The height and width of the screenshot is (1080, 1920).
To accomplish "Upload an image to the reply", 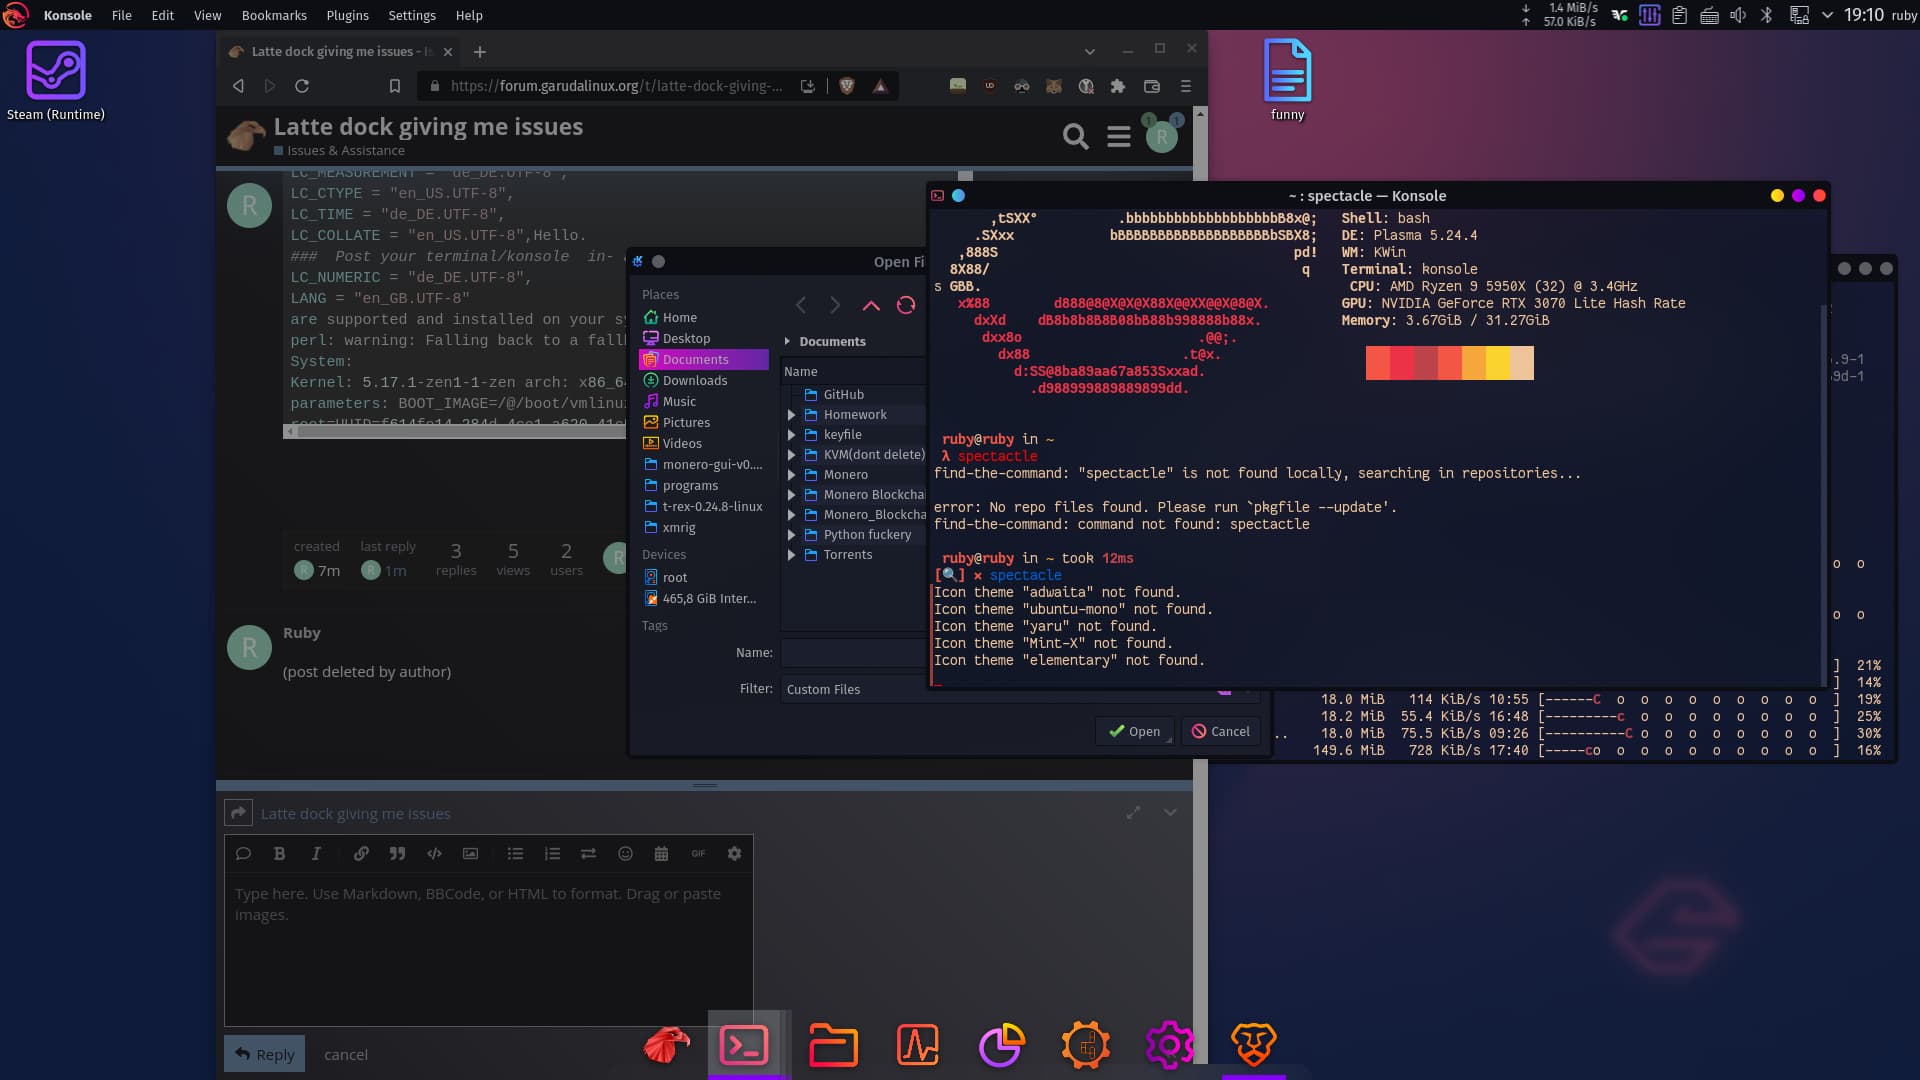I will pyautogui.click(x=471, y=853).
